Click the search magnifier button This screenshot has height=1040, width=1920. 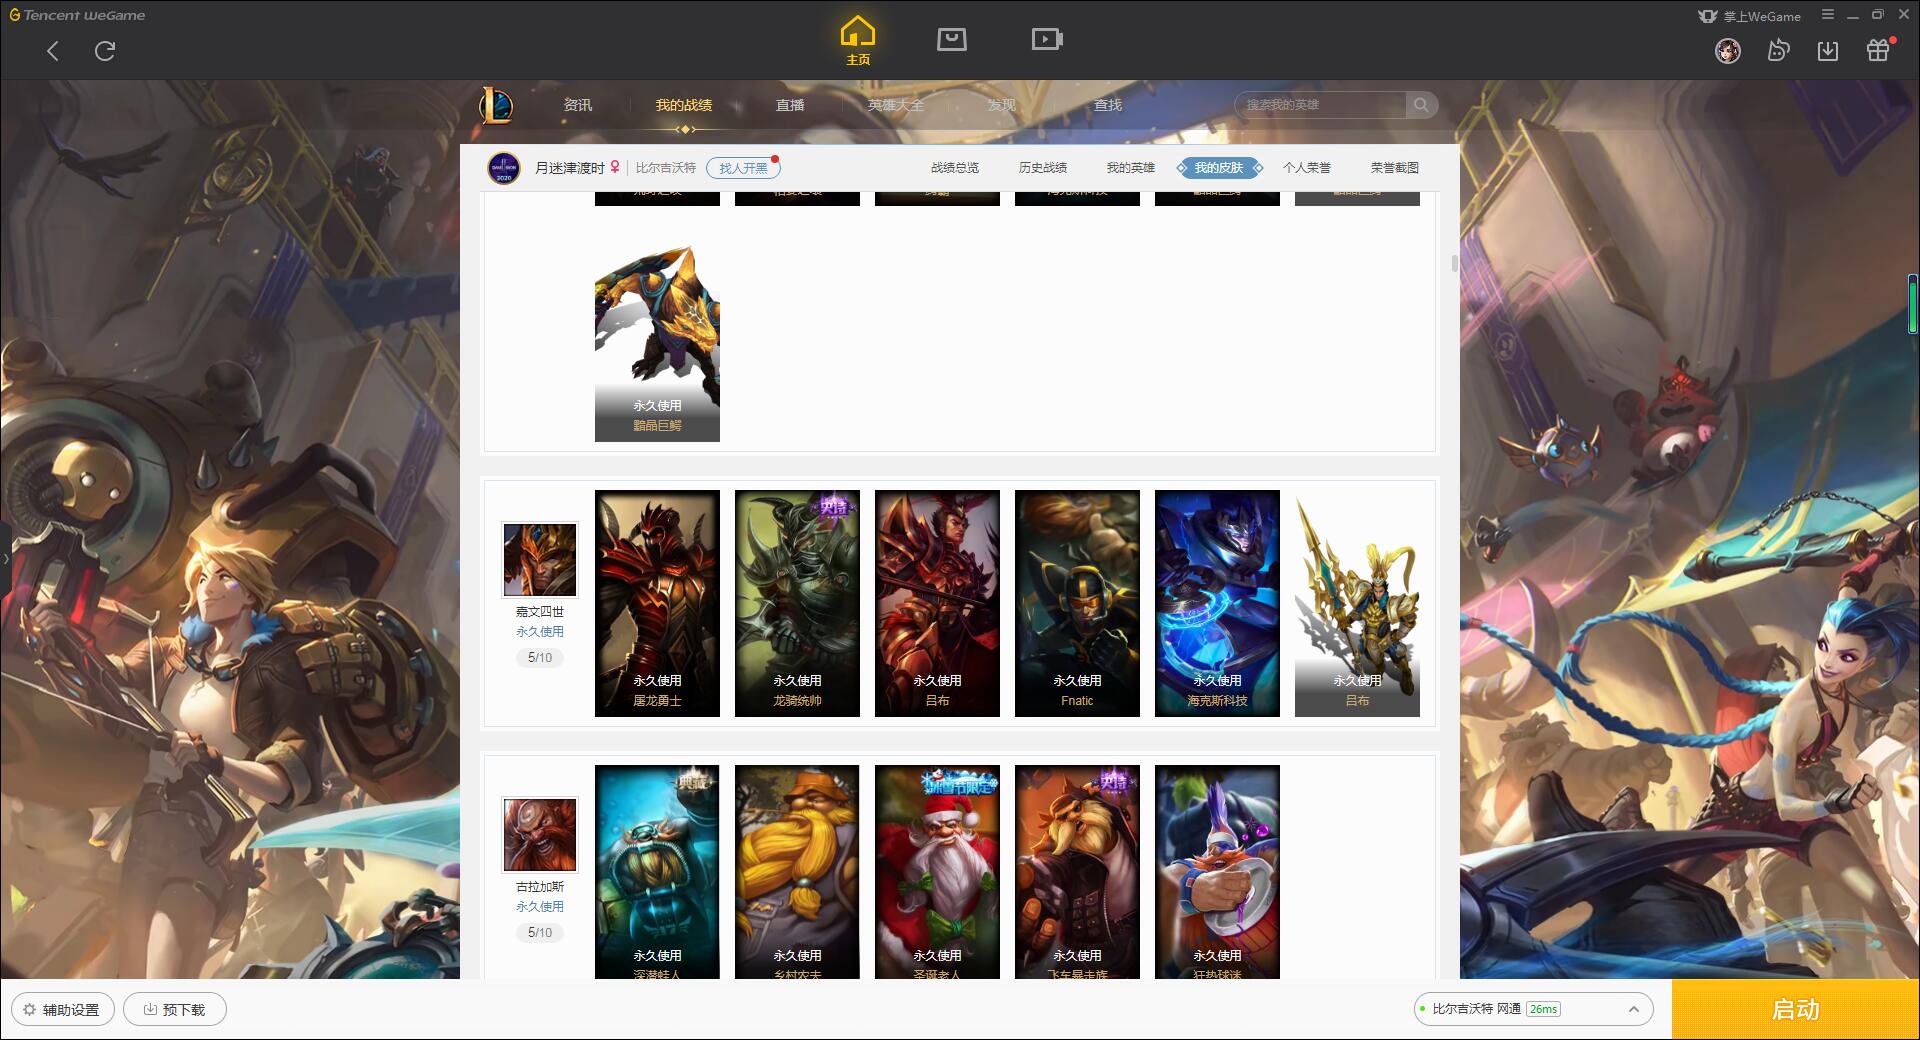pos(1421,105)
